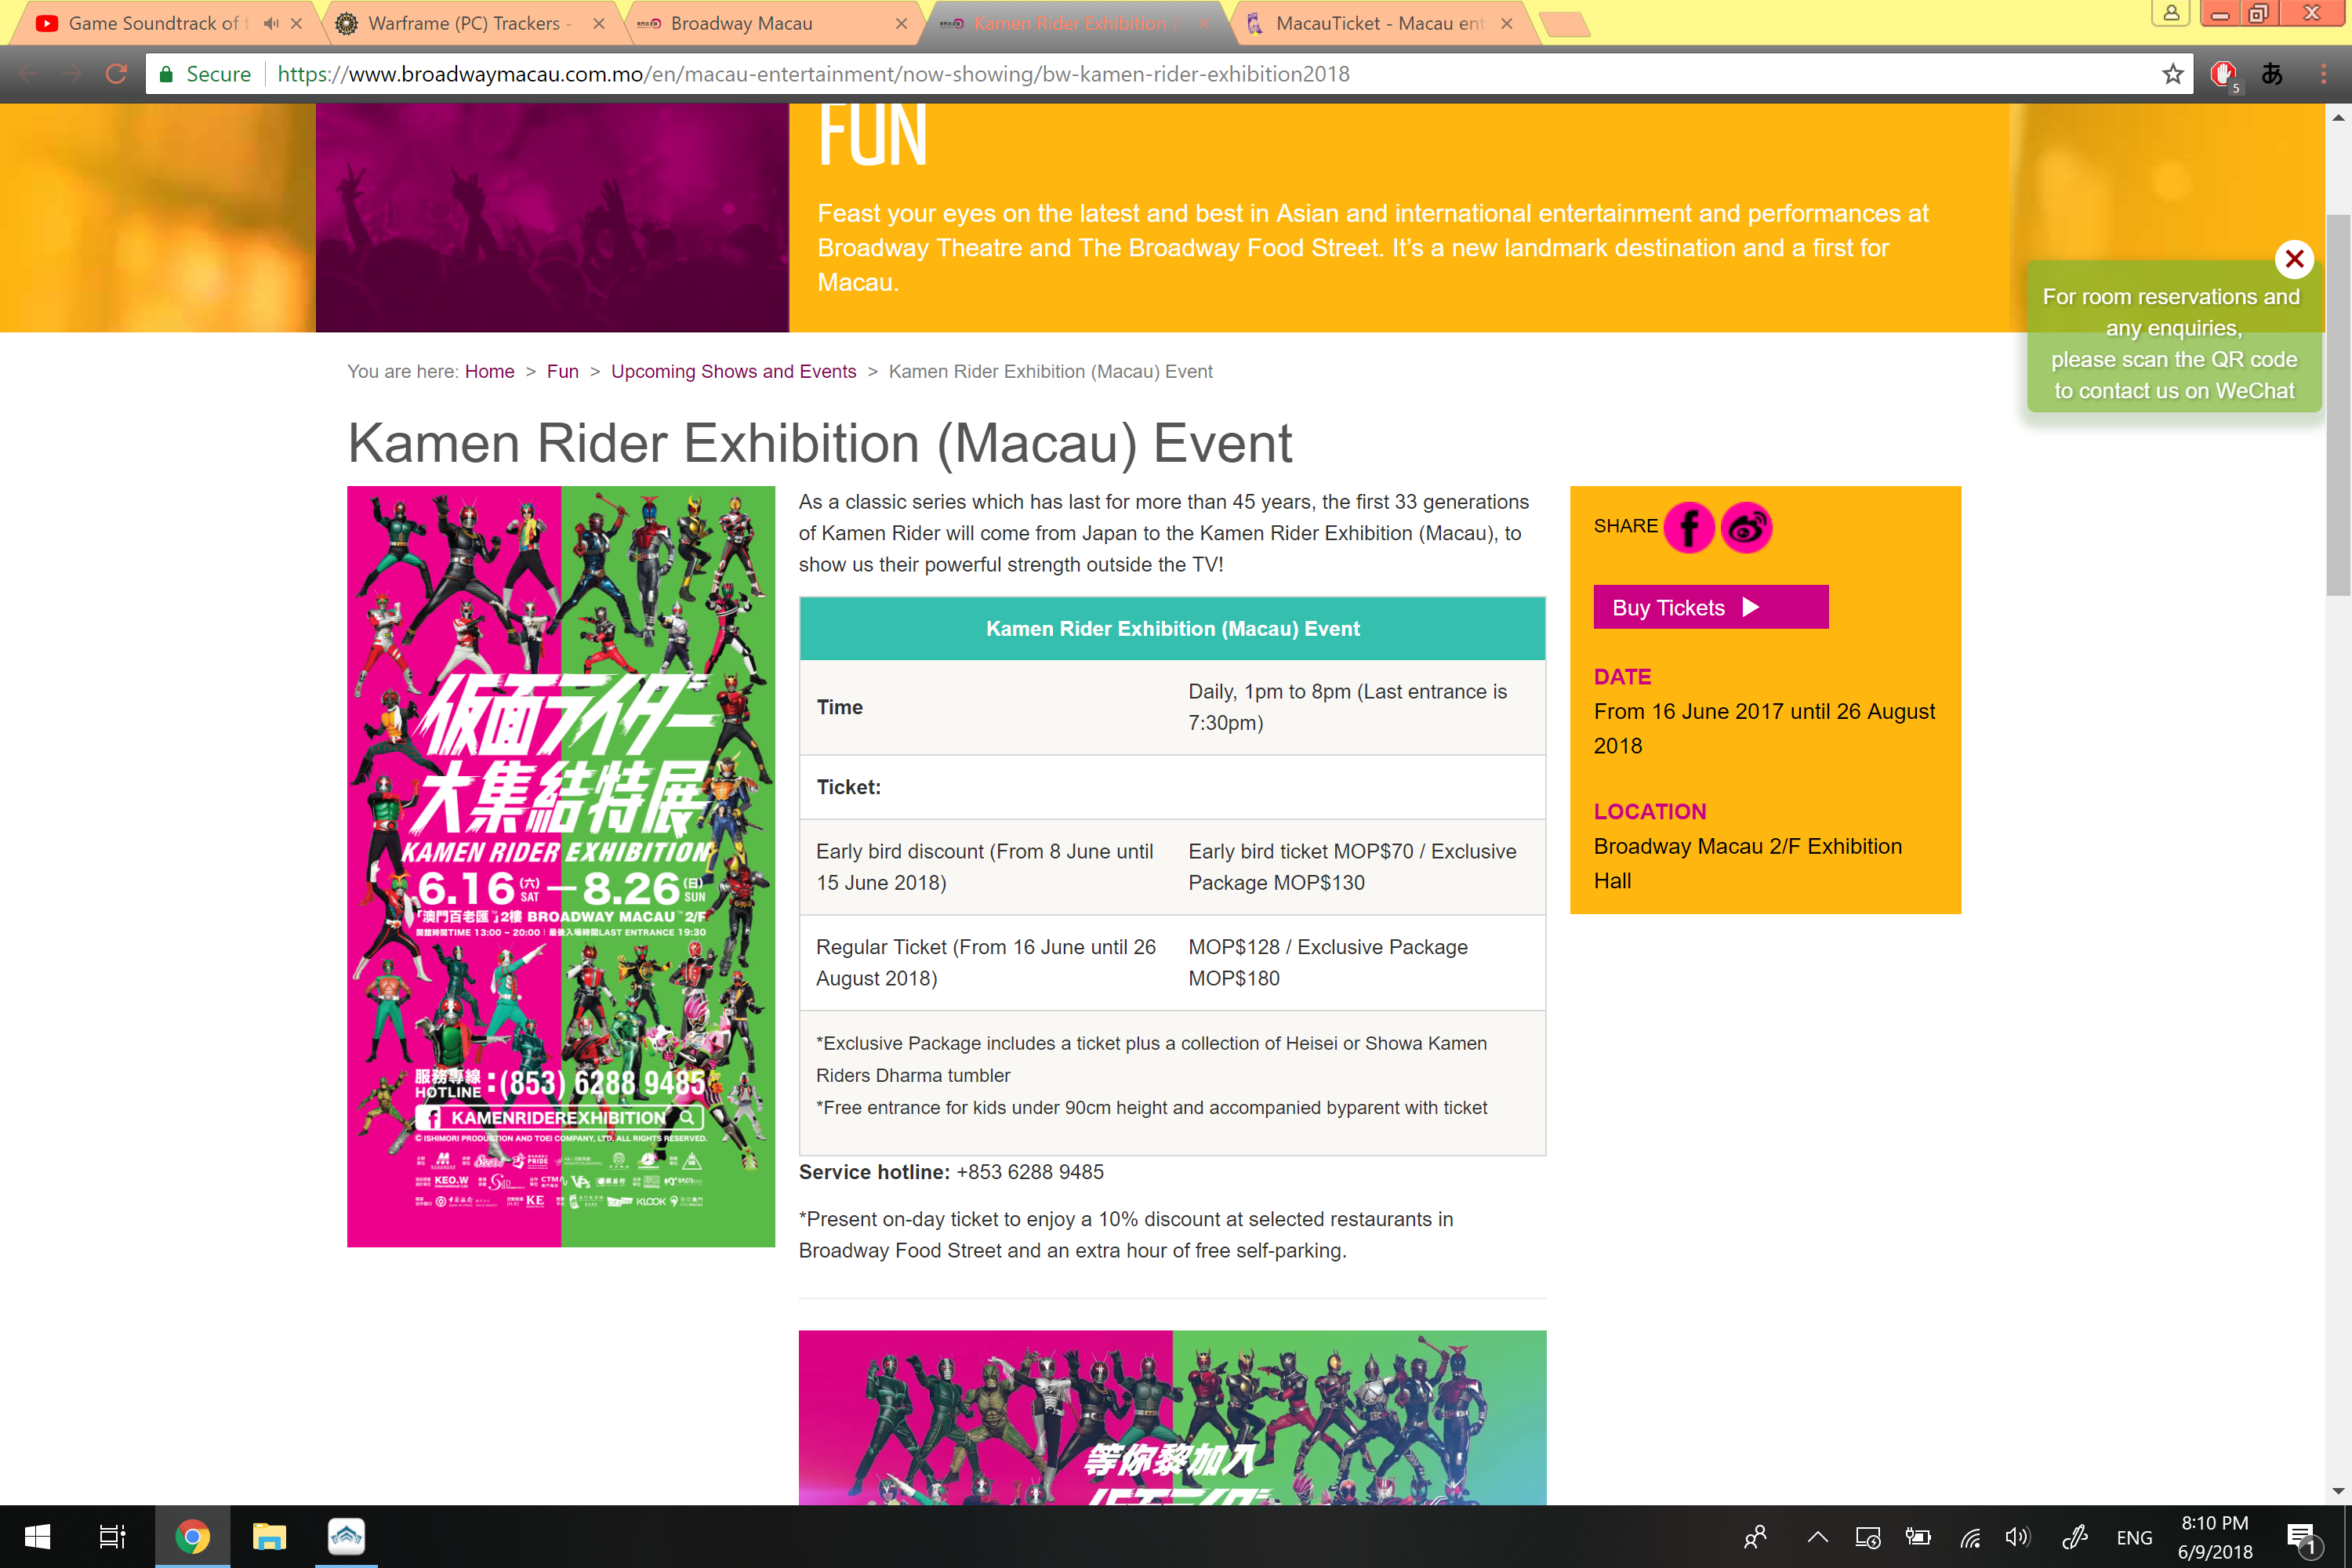This screenshot has width=2352, height=1568.
Task: Open the battery status tray icon
Action: pos(1918,1537)
